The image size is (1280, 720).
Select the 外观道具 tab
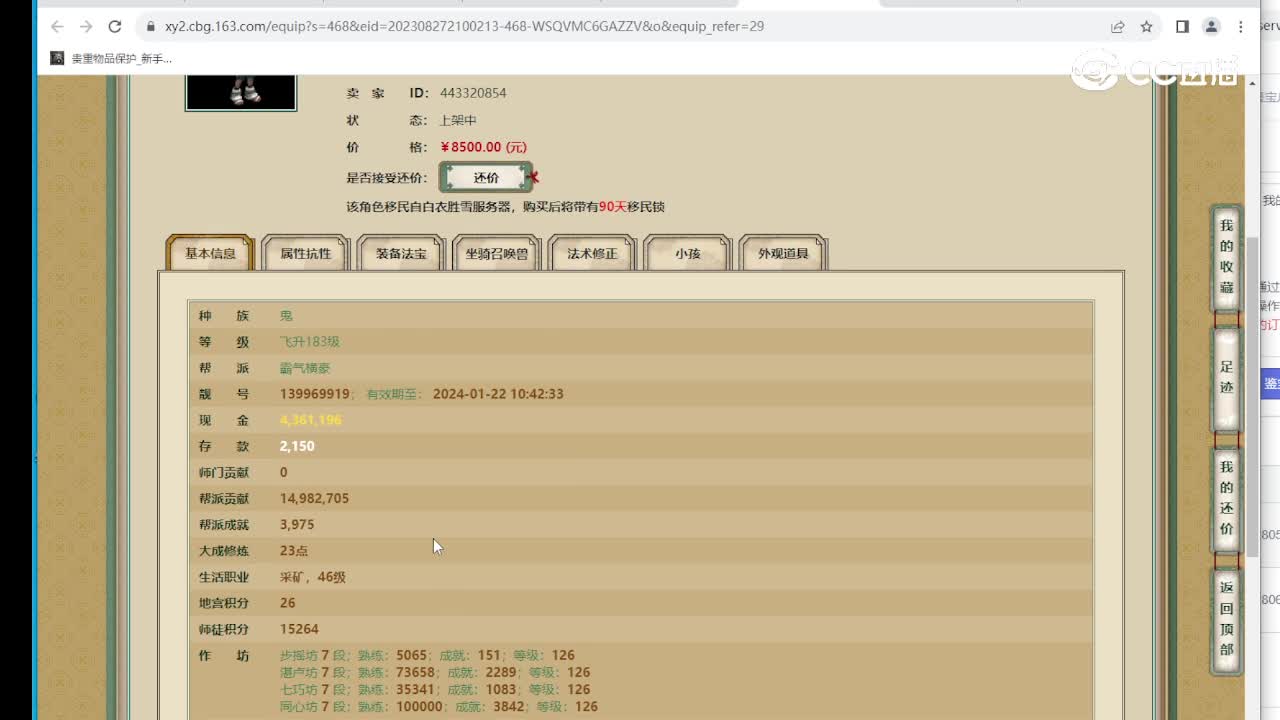[x=783, y=253]
